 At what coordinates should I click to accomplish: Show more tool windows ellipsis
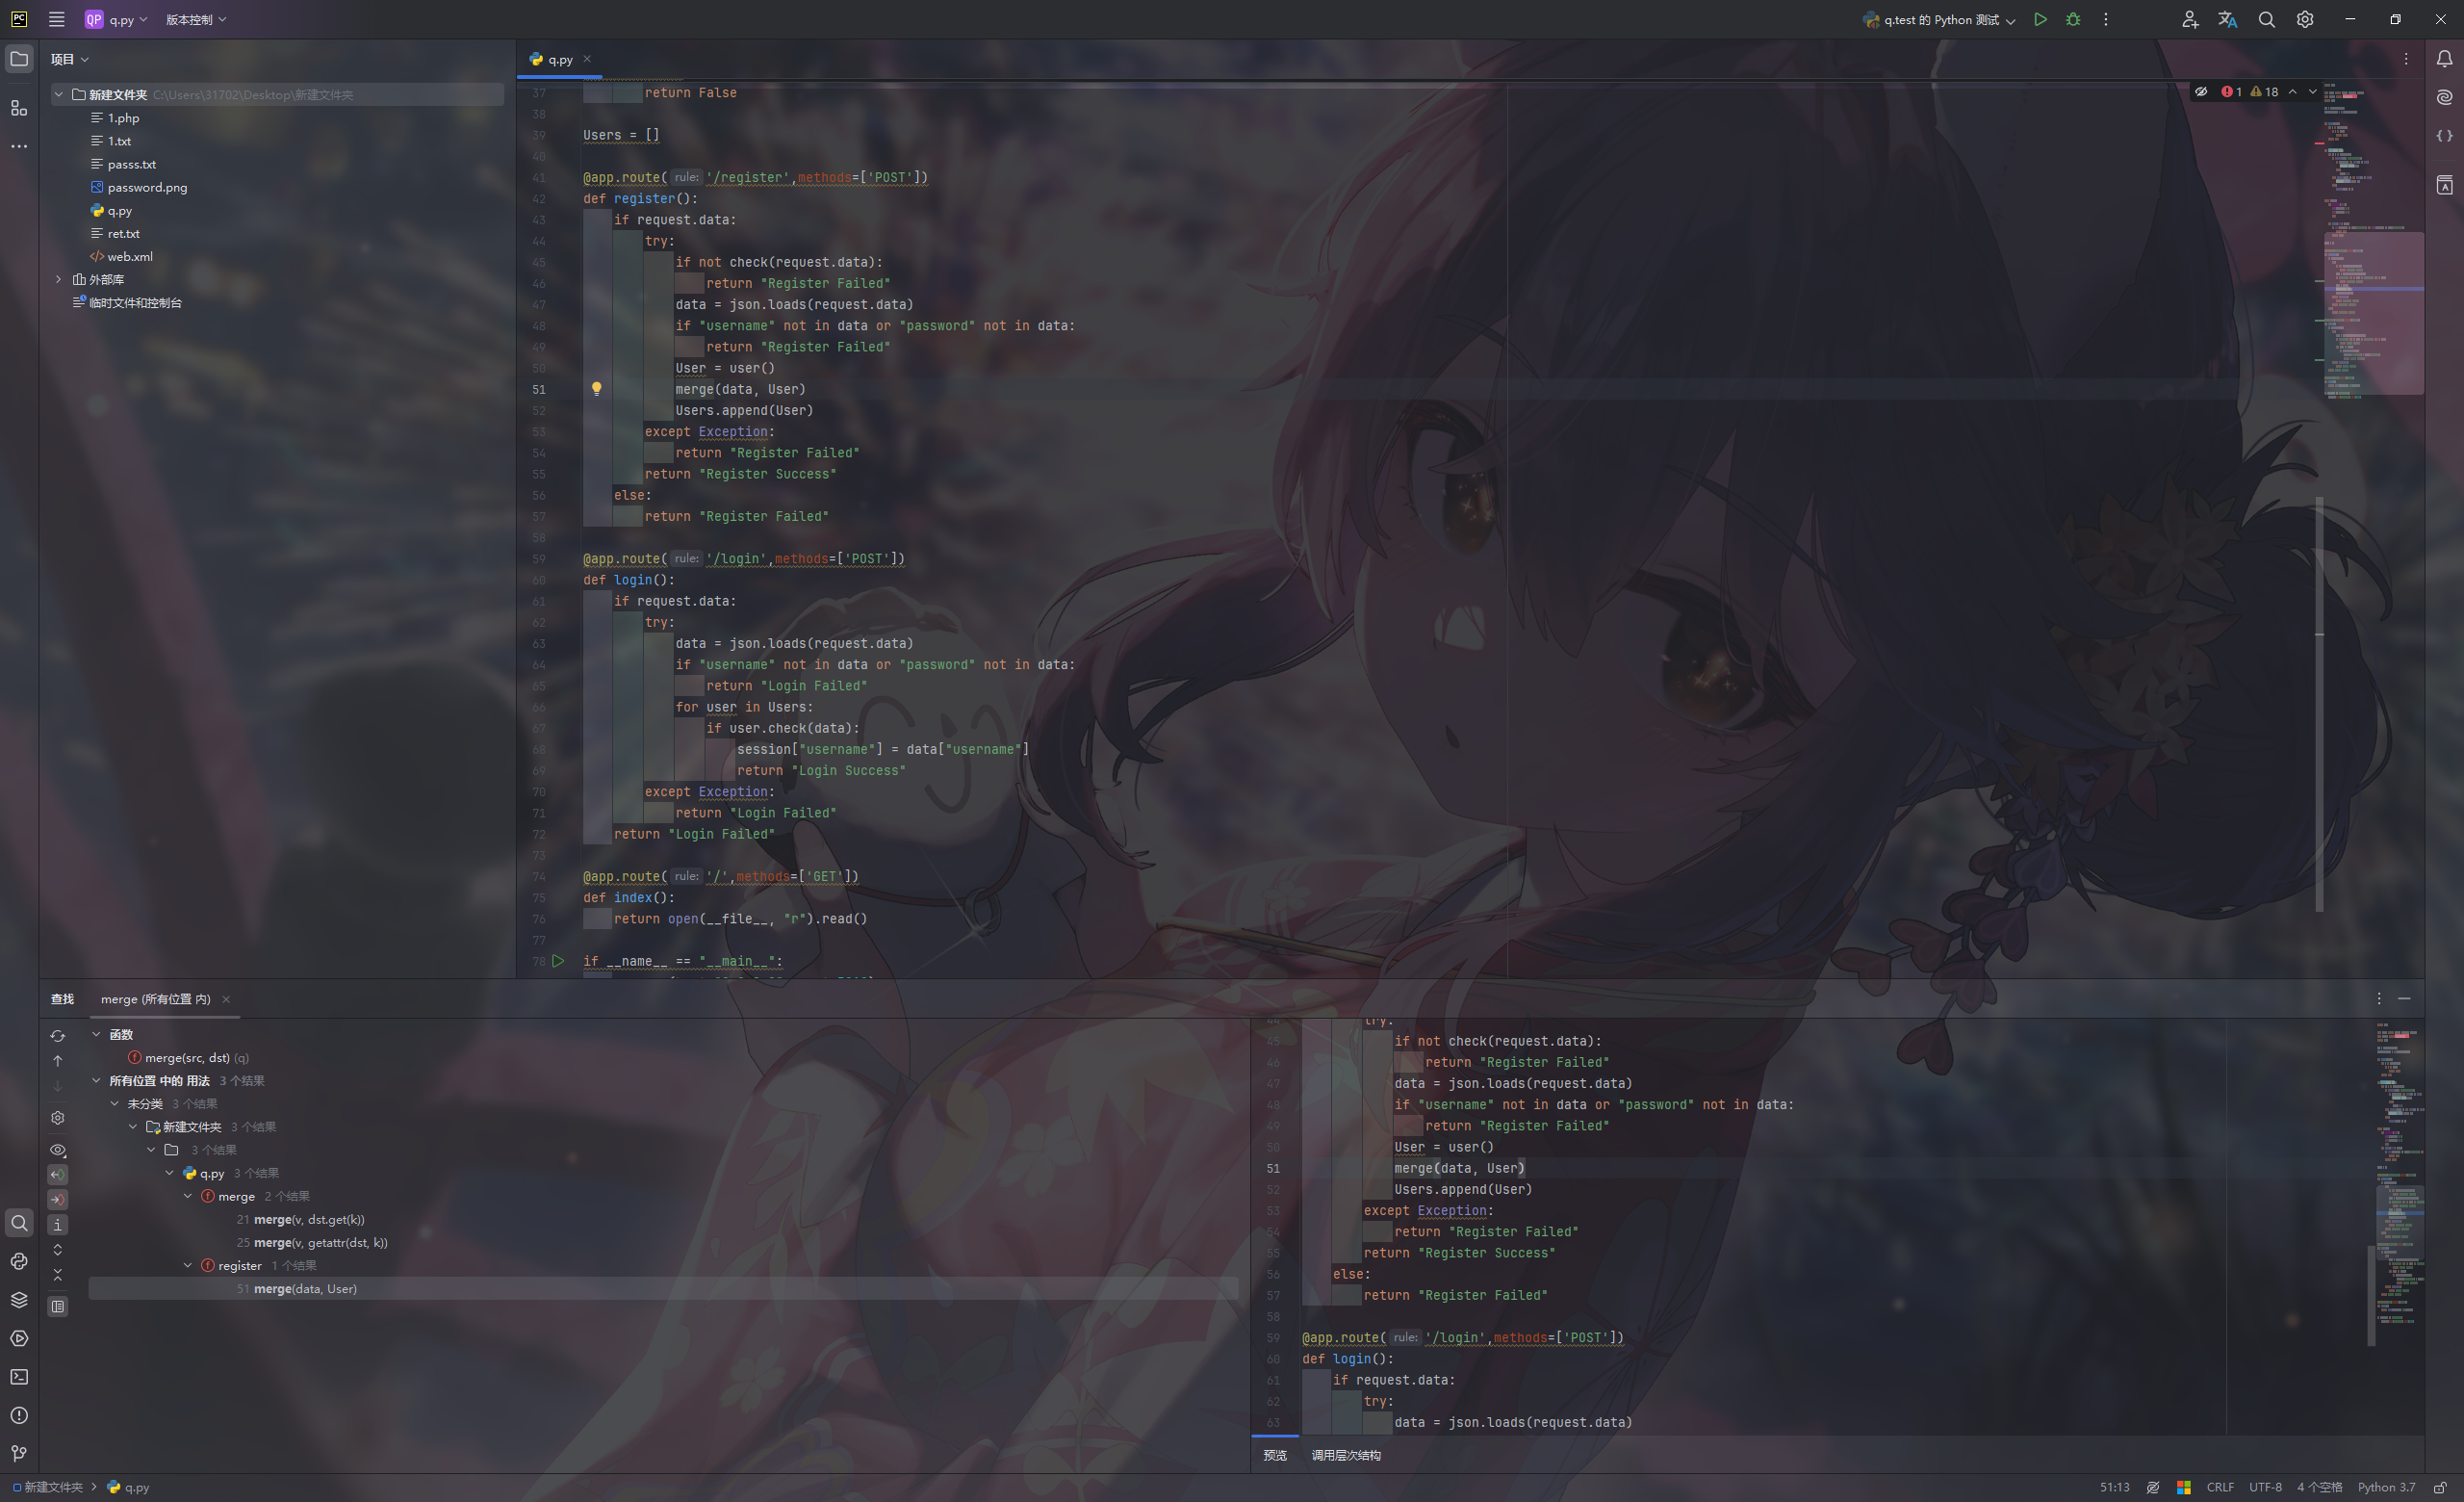(19, 146)
